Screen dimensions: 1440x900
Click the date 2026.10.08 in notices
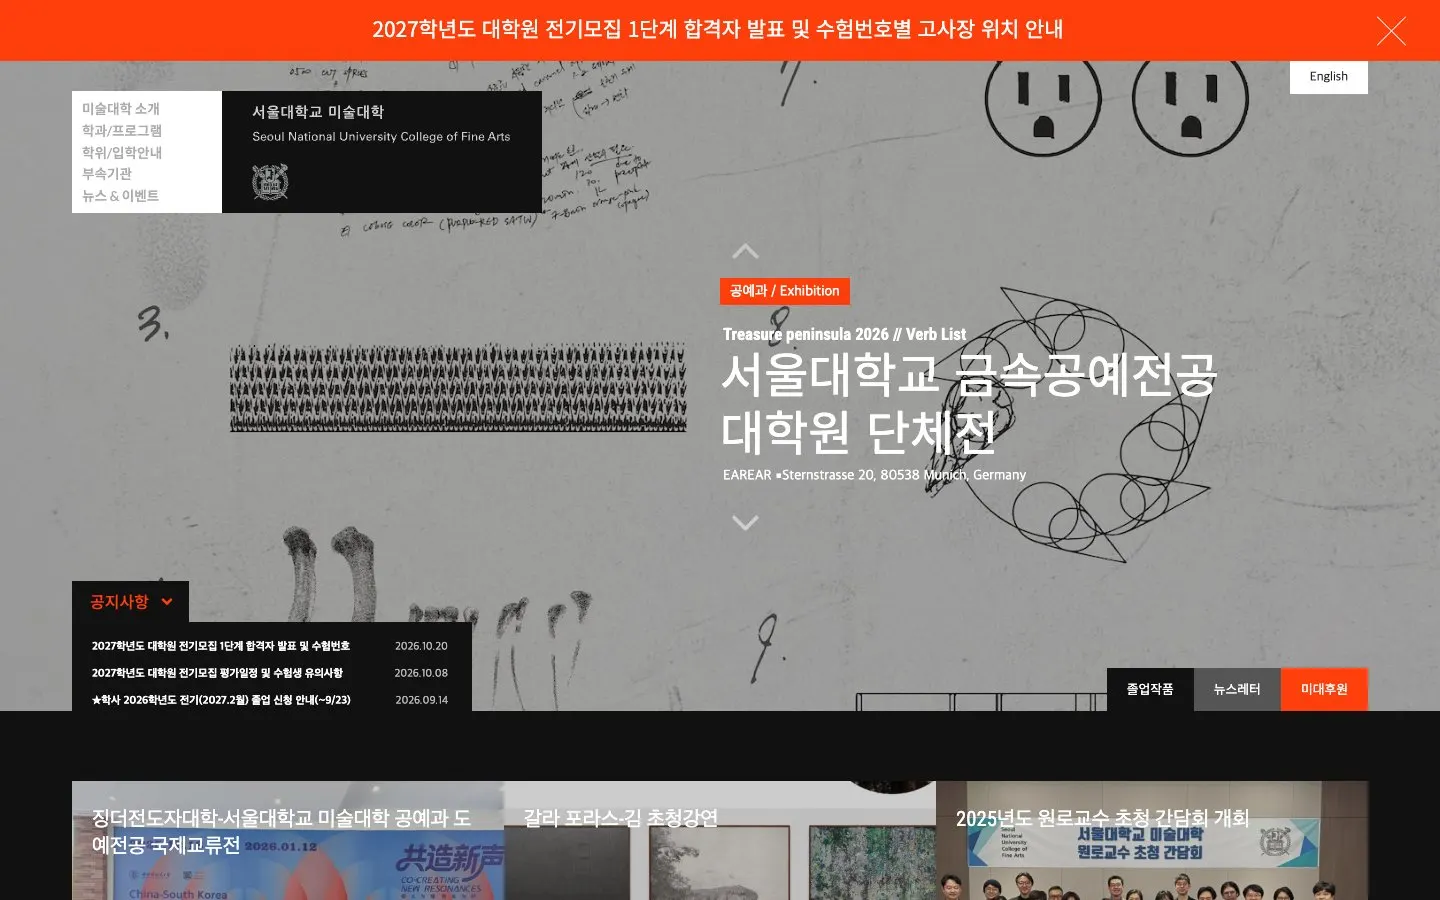pyautogui.click(x=421, y=673)
